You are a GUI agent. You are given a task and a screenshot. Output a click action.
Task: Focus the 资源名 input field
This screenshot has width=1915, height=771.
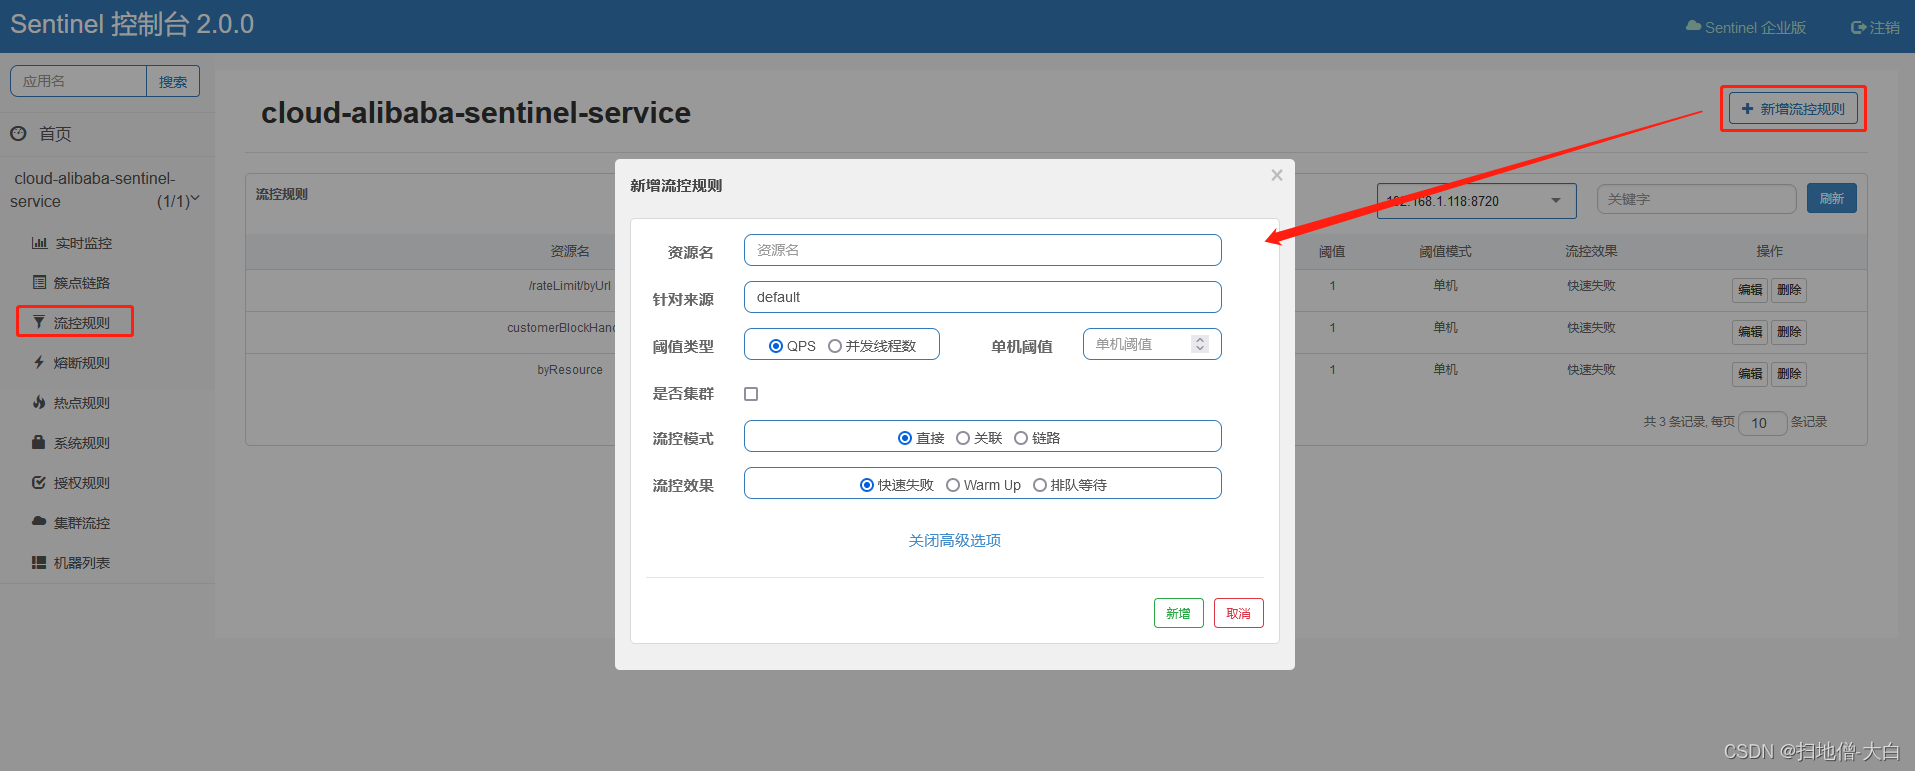click(982, 250)
